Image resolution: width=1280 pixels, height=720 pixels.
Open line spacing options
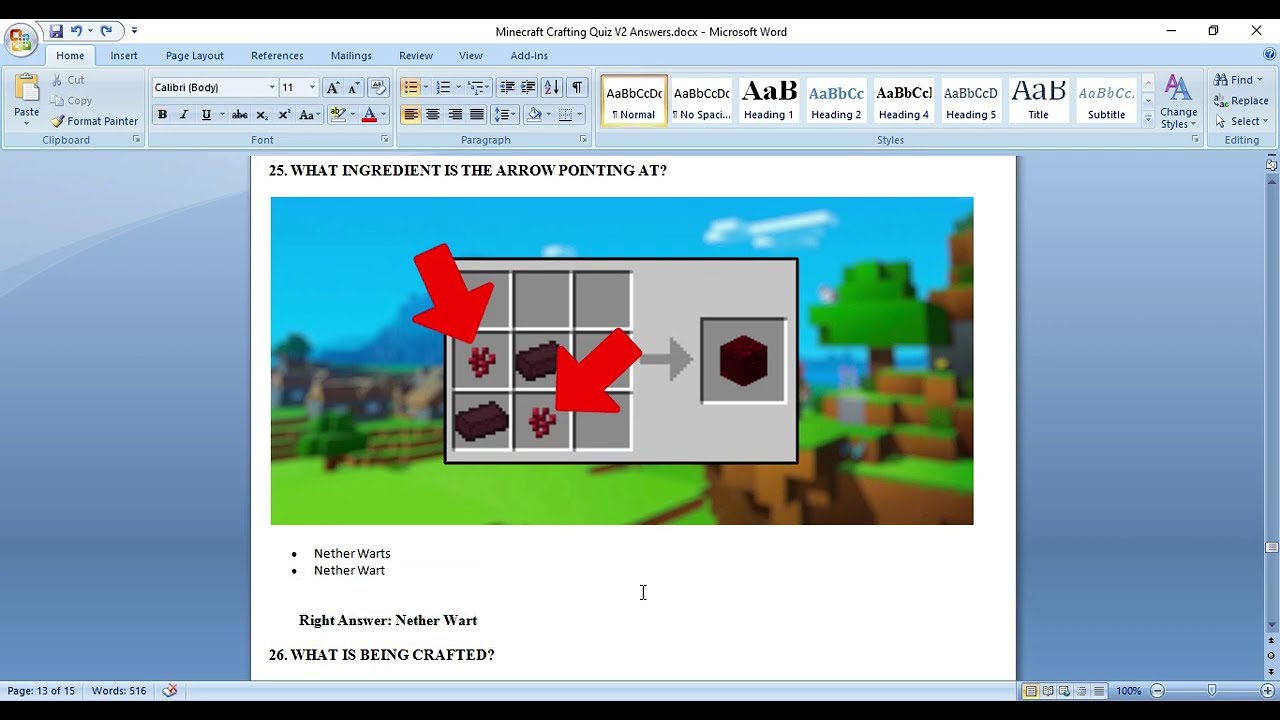[x=504, y=115]
